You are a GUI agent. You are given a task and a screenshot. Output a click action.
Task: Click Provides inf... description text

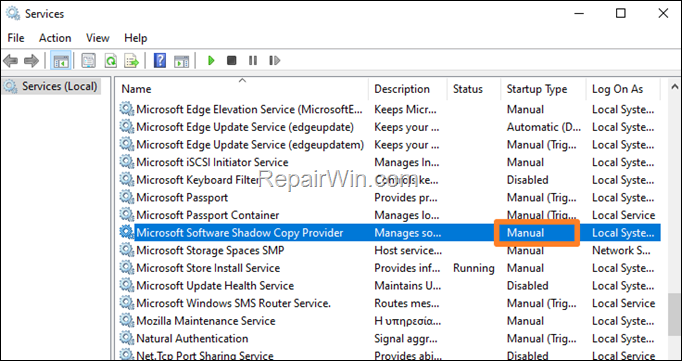[408, 268]
